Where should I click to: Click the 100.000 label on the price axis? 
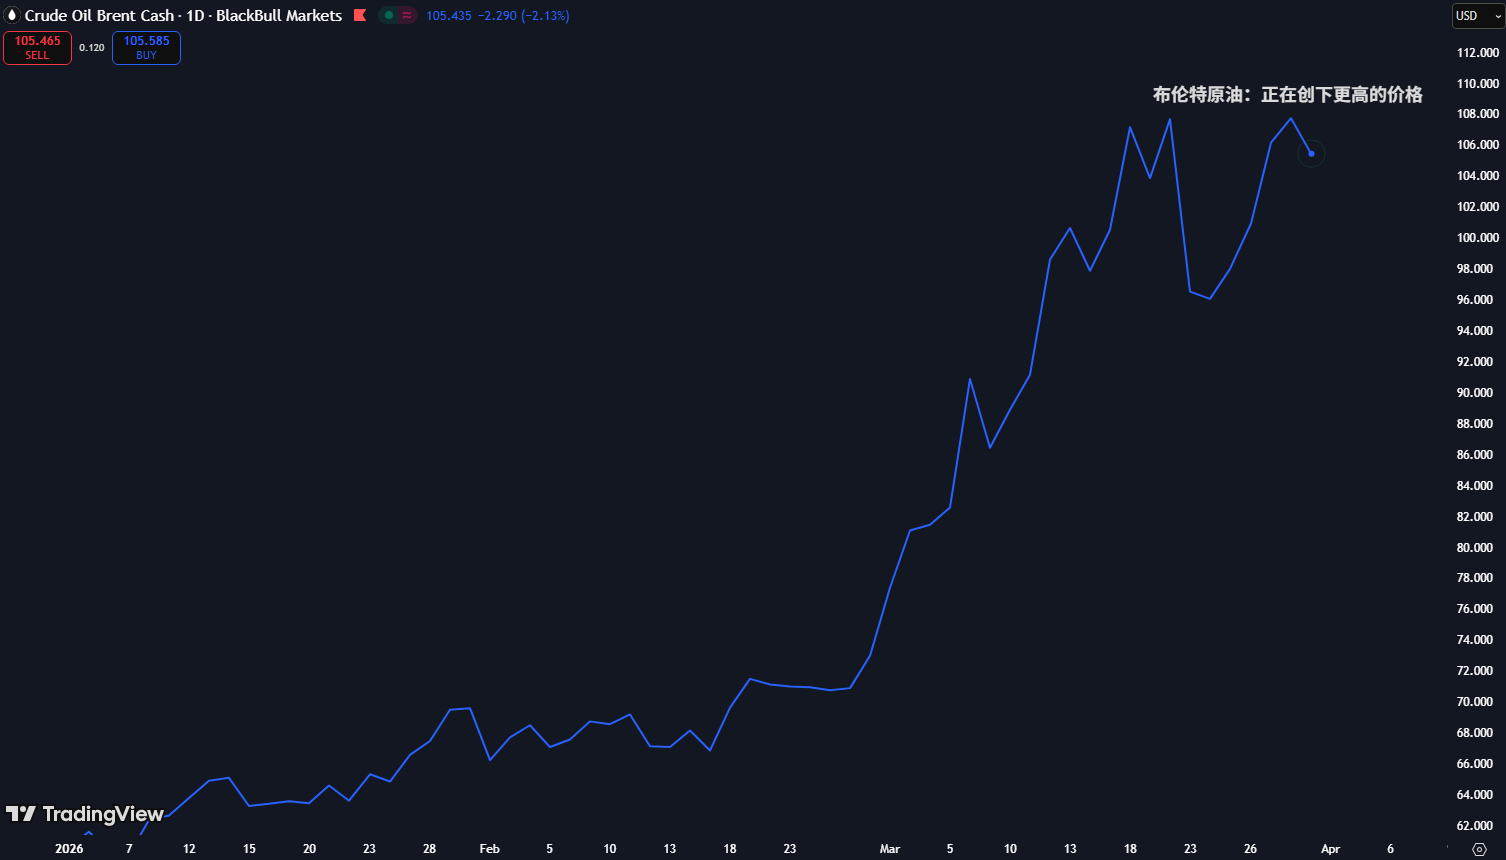tap(1477, 238)
